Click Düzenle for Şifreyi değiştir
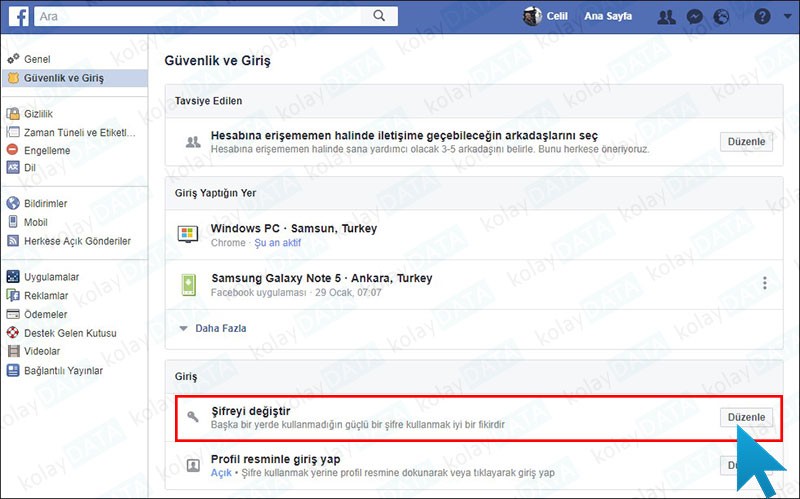The height and width of the screenshot is (499, 800). coord(746,417)
